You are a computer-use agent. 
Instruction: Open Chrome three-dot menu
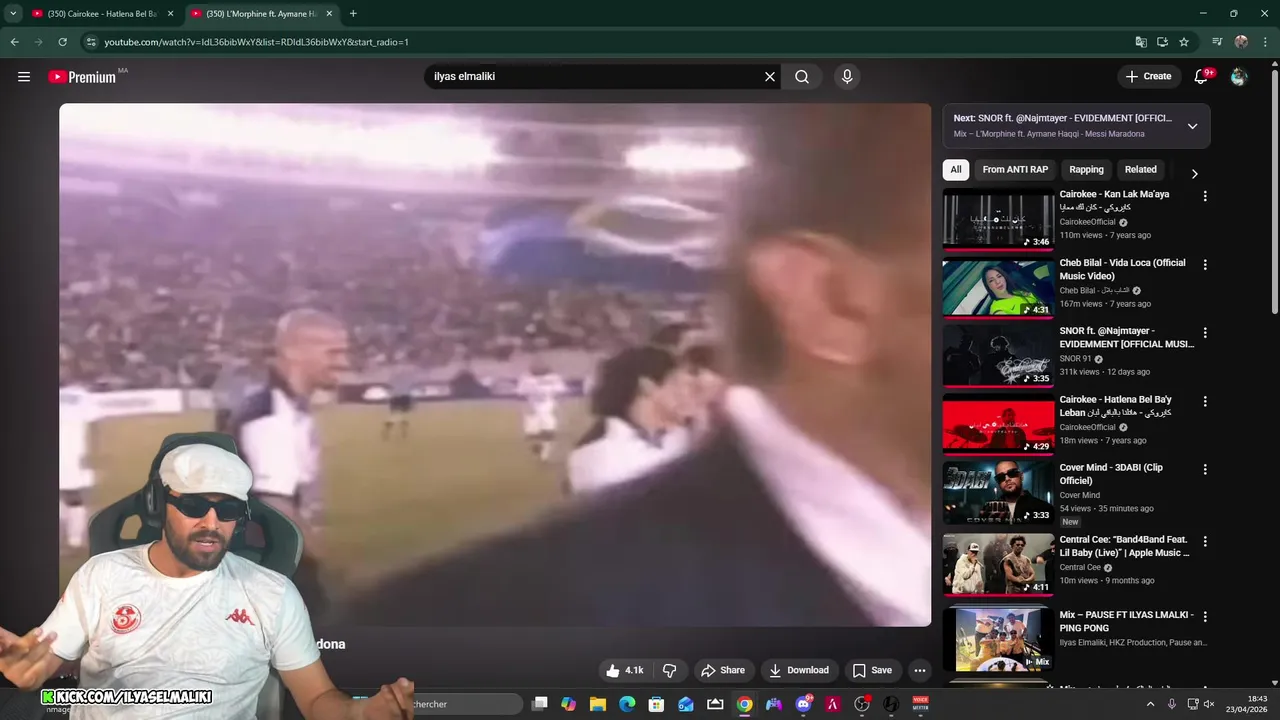coord(1265,42)
